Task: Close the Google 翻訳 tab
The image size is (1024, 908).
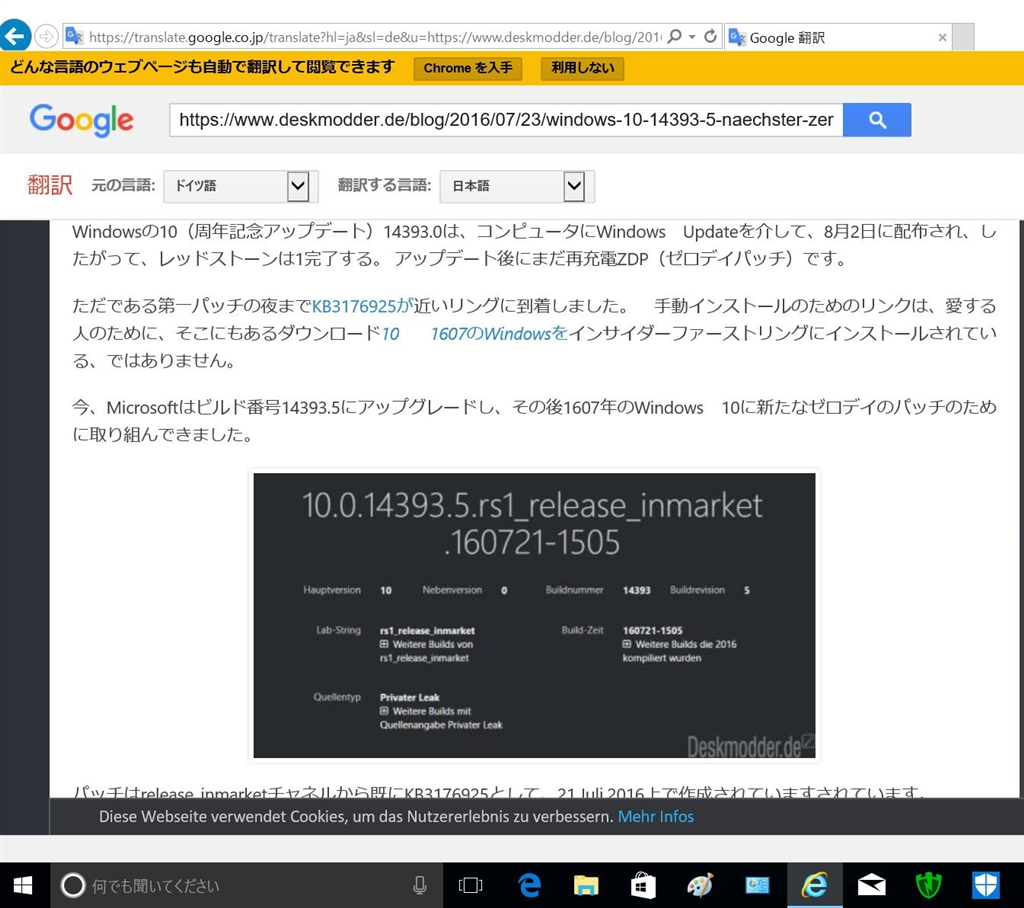Action: click(x=942, y=37)
